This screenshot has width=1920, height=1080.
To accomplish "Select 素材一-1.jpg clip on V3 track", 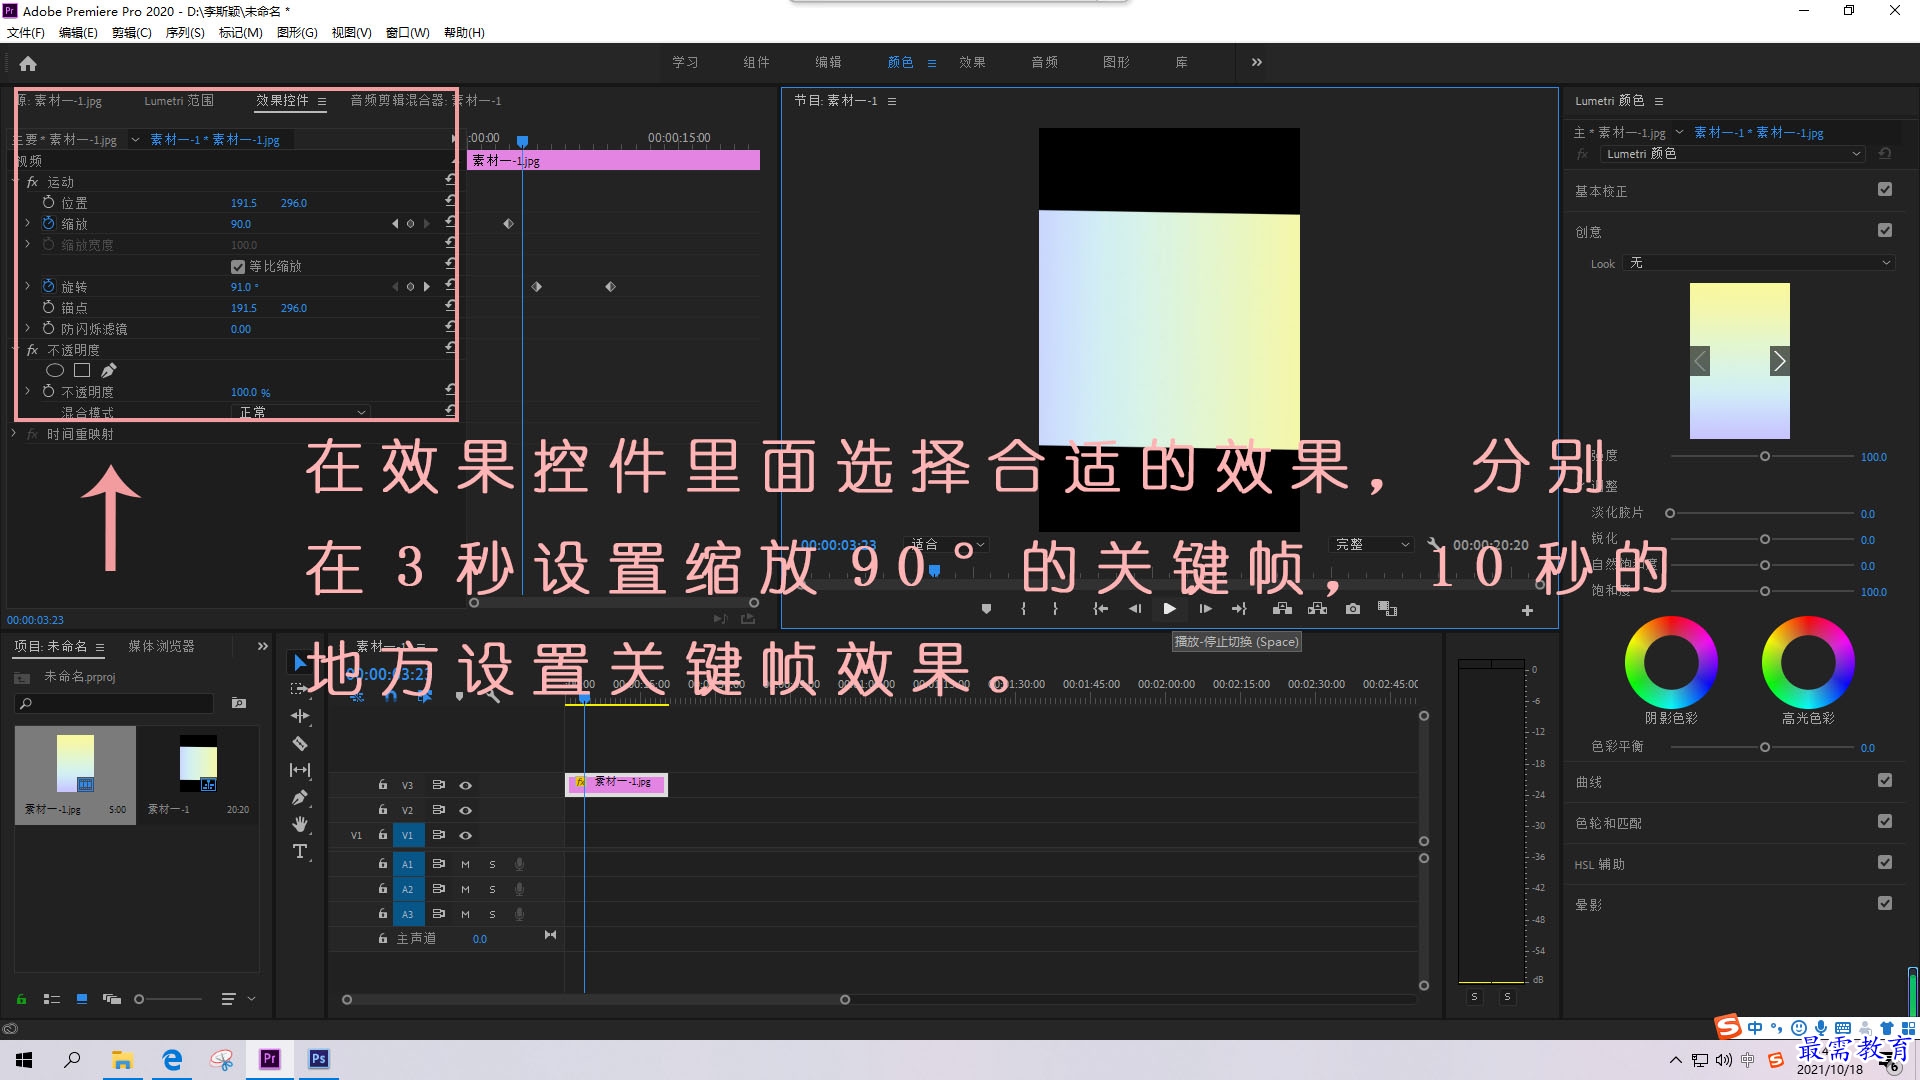I will 617,783.
